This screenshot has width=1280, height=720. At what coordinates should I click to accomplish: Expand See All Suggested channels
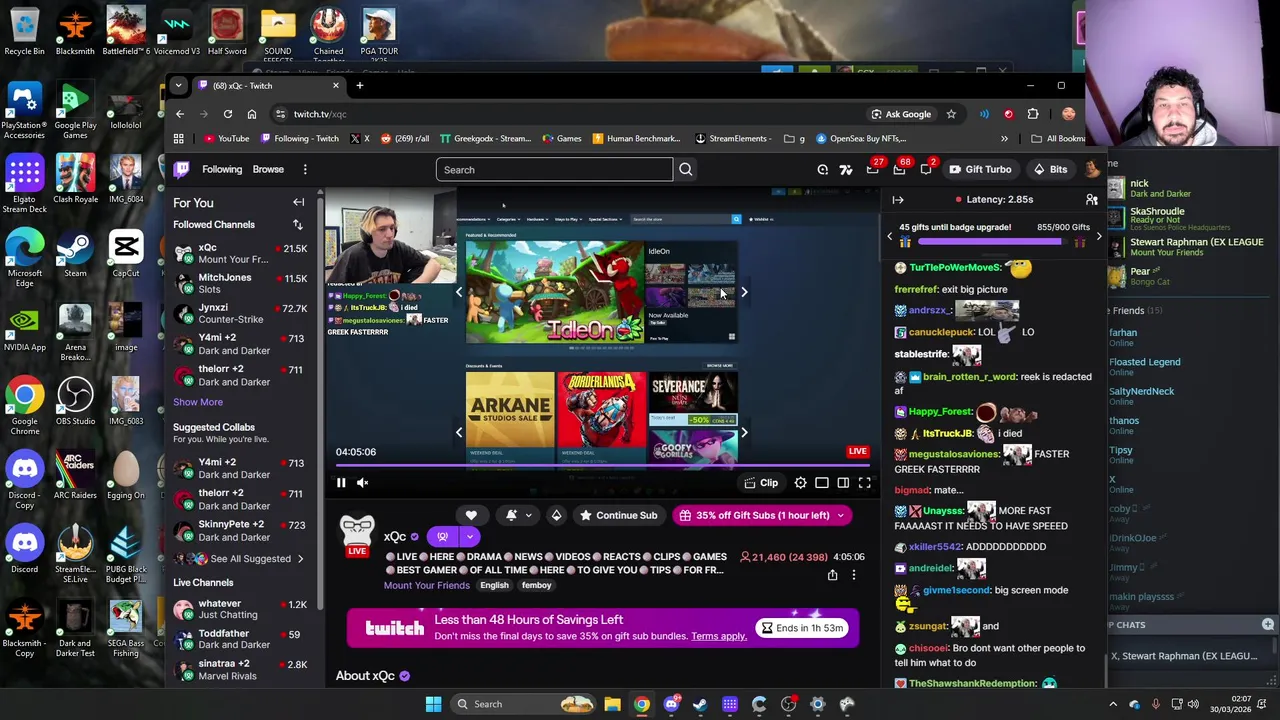point(250,559)
